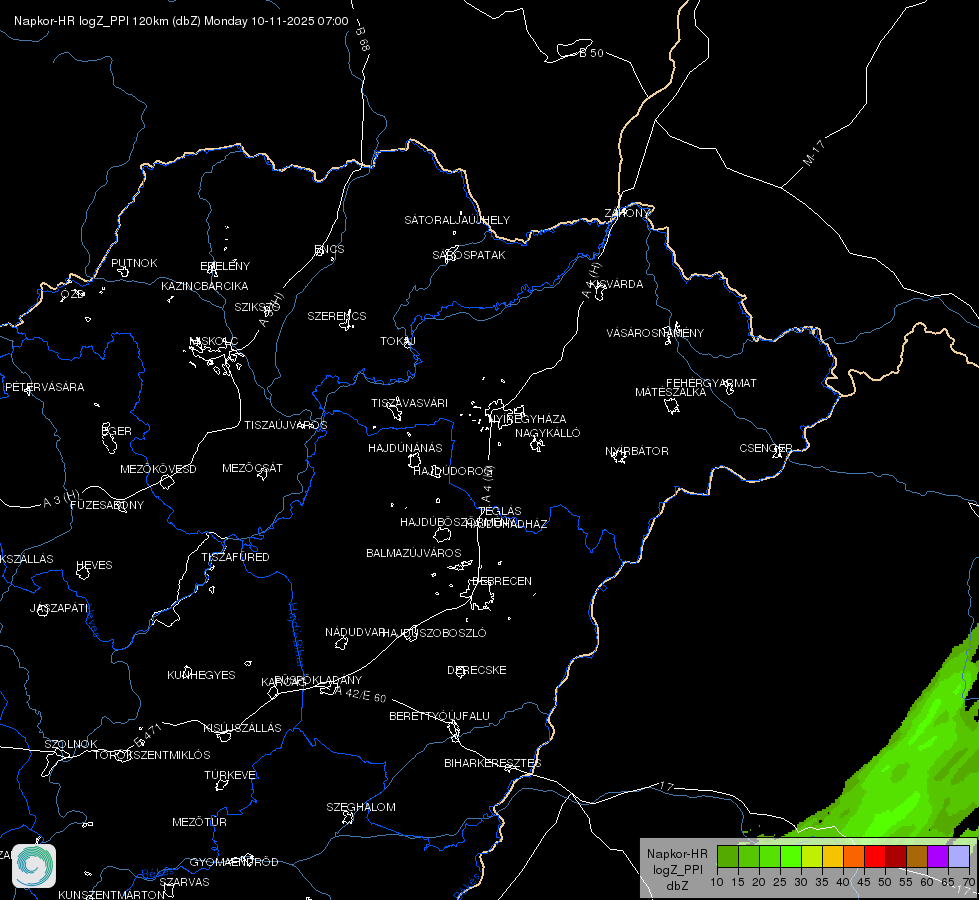Click the swirl logo icon at bottom-left
The width and height of the screenshot is (979, 900).
coord(34,866)
